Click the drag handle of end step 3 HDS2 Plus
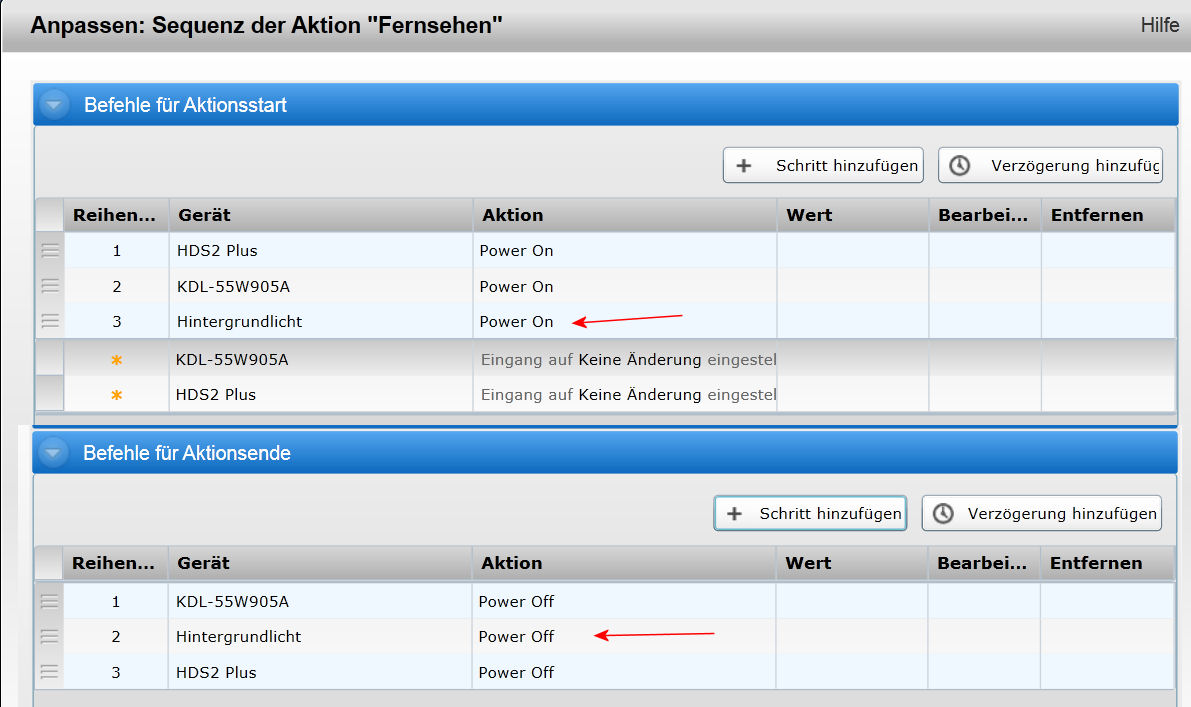The height and width of the screenshot is (707, 1191). [49, 672]
